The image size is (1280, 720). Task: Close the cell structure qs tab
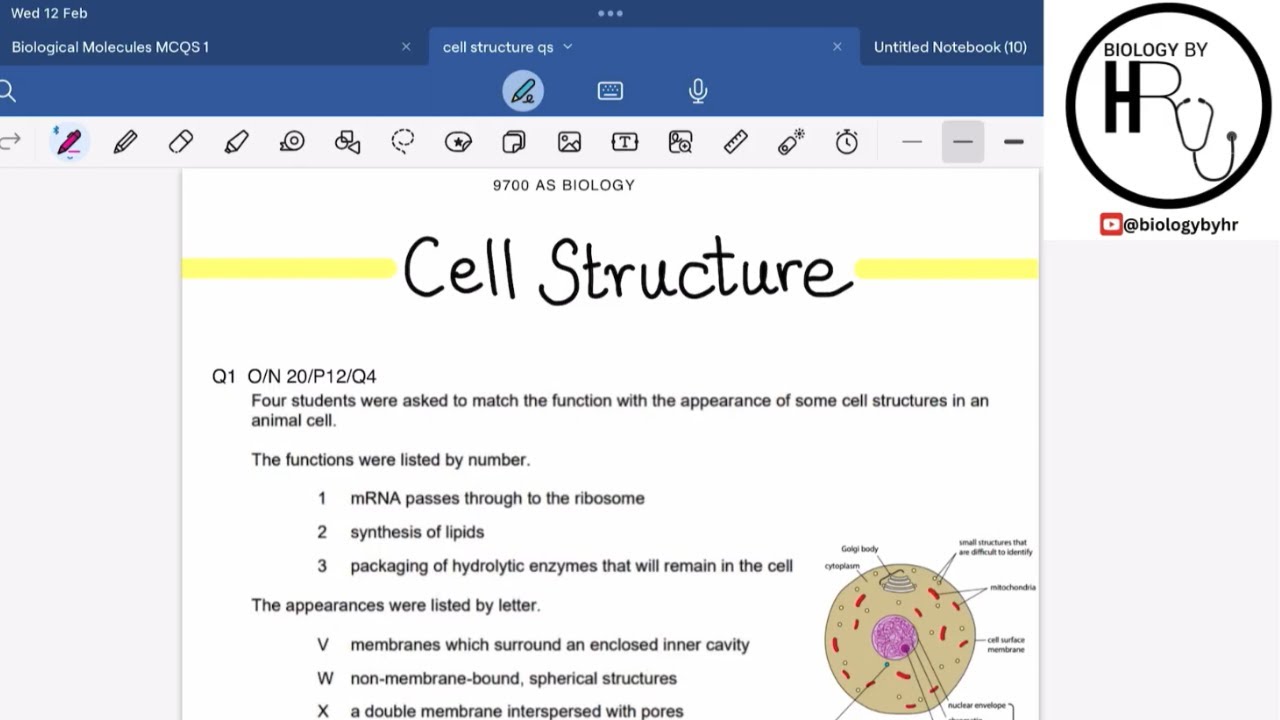pyautogui.click(x=837, y=47)
